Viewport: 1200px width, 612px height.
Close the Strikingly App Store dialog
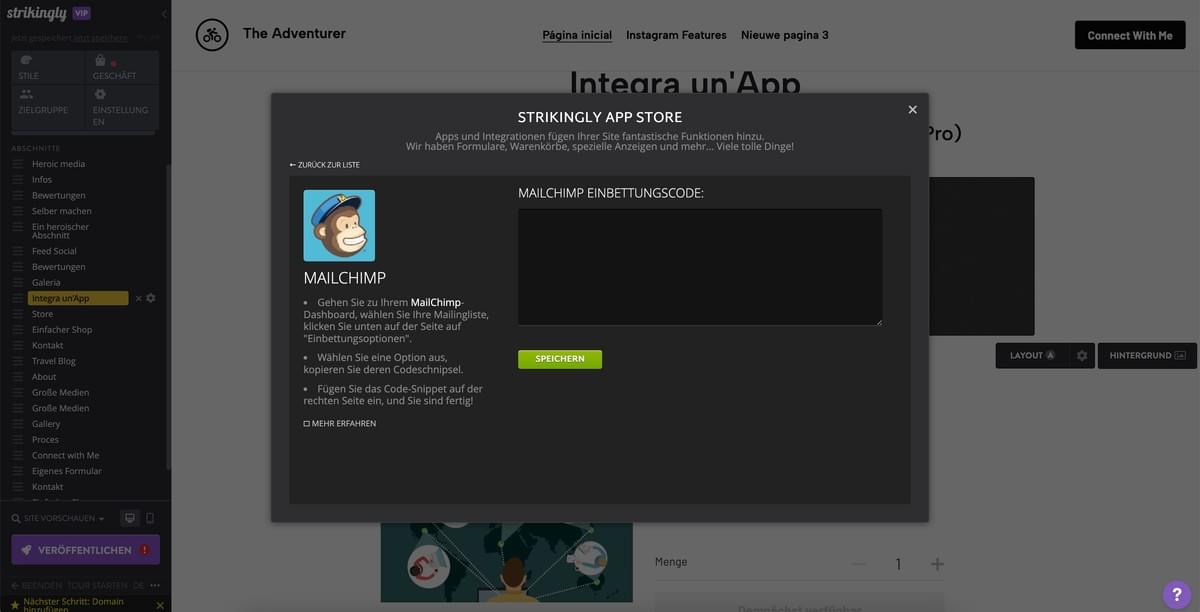click(x=912, y=110)
